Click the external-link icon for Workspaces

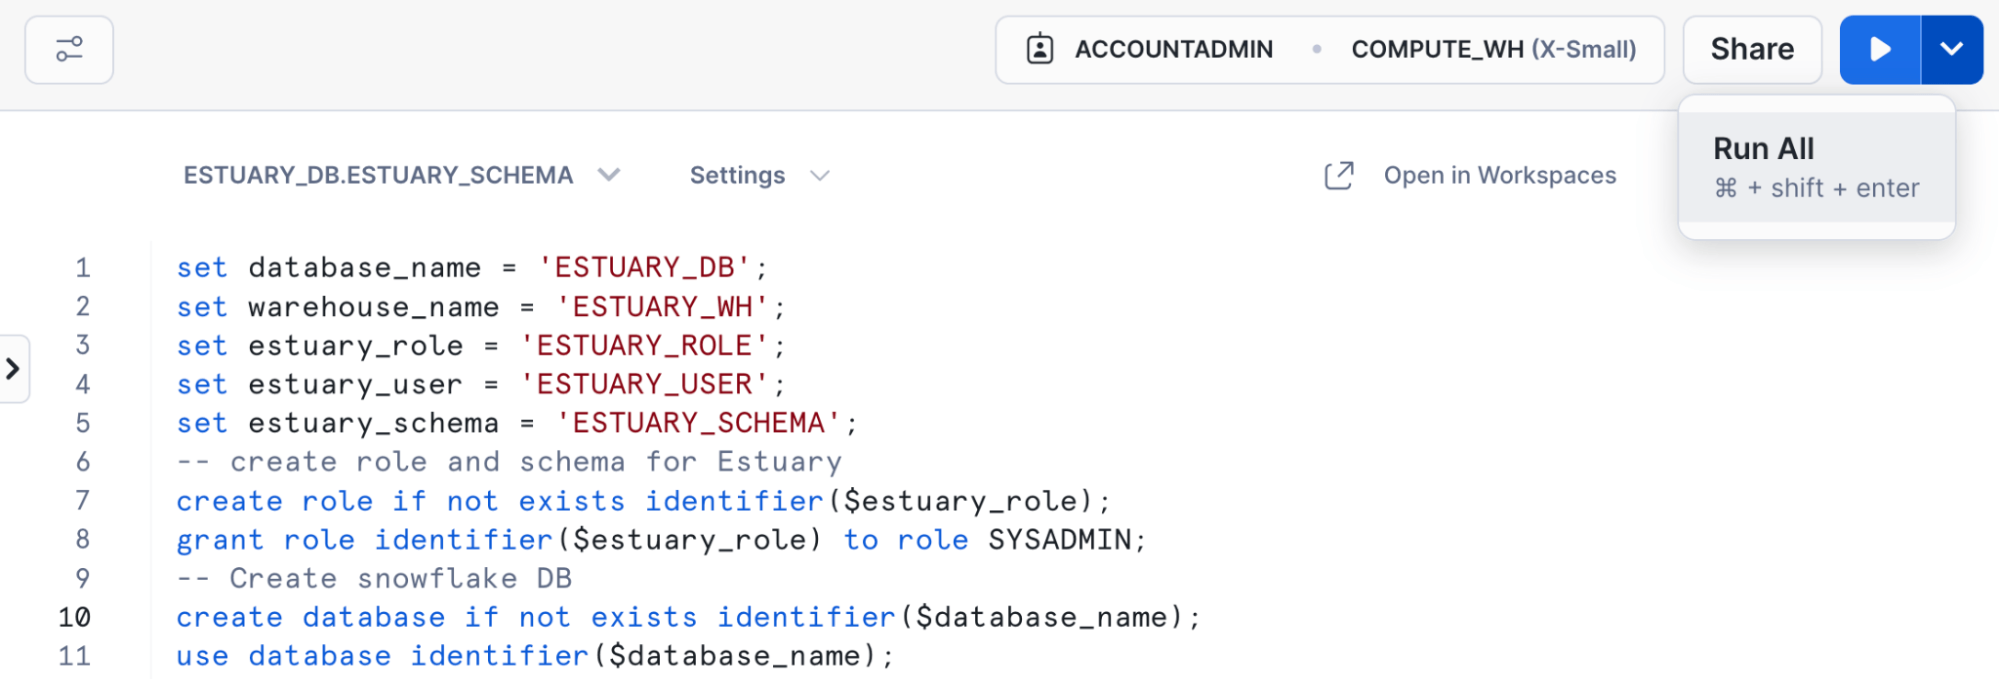(1339, 175)
